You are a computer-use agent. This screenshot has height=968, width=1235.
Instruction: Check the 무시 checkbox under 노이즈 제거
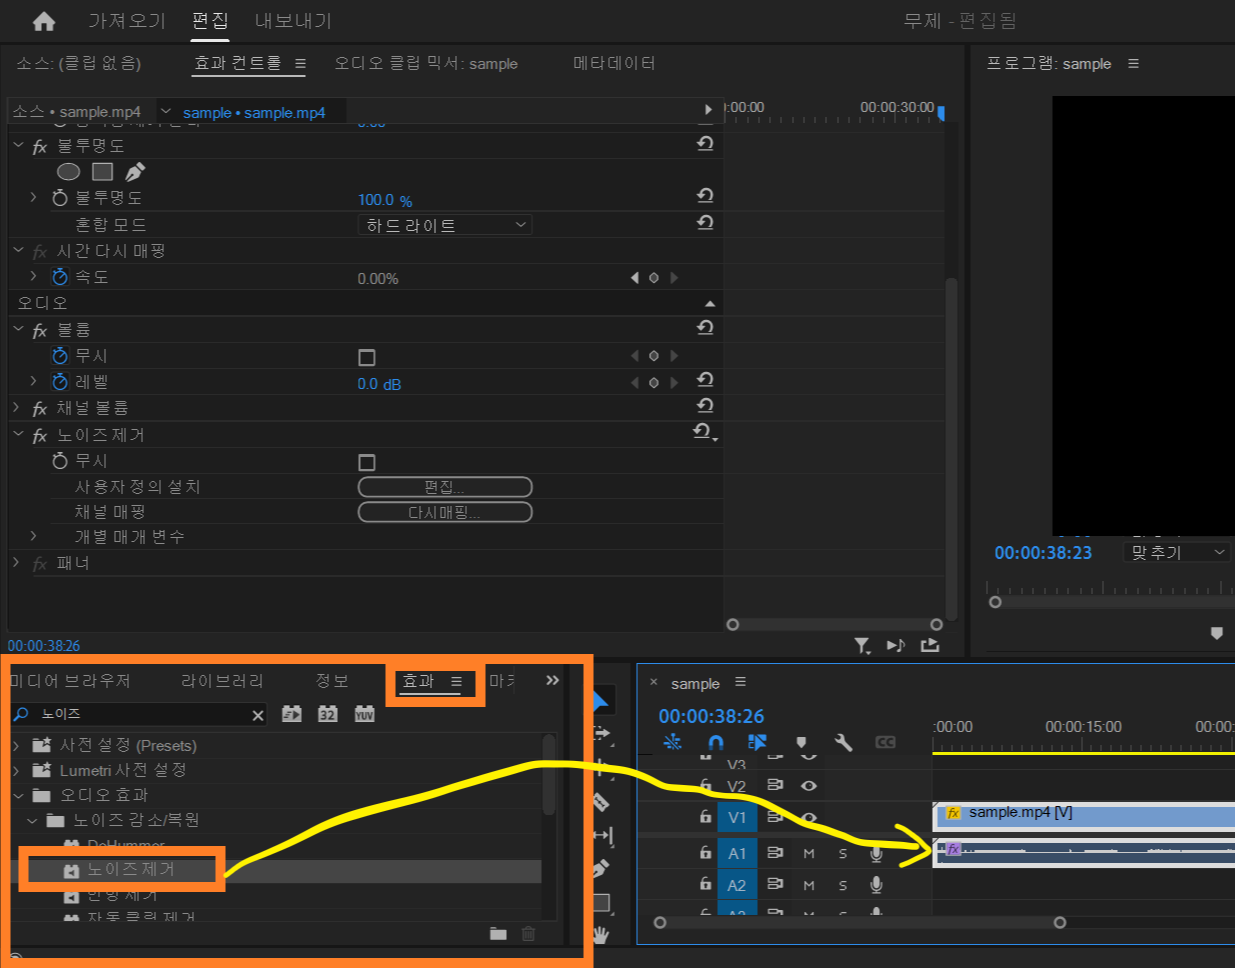point(367,462)
